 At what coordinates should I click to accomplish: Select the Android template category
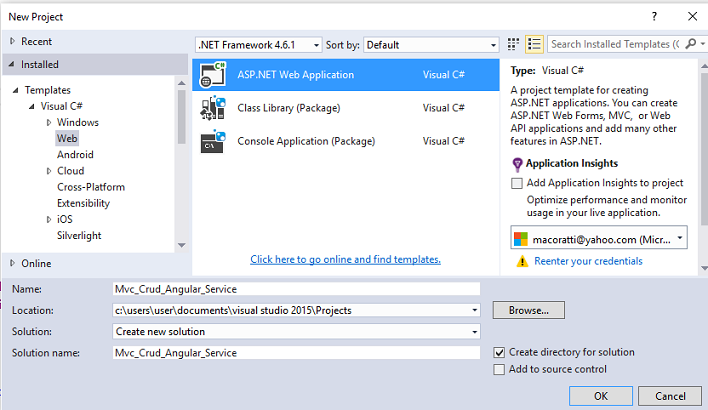click(x=75, y=154)
